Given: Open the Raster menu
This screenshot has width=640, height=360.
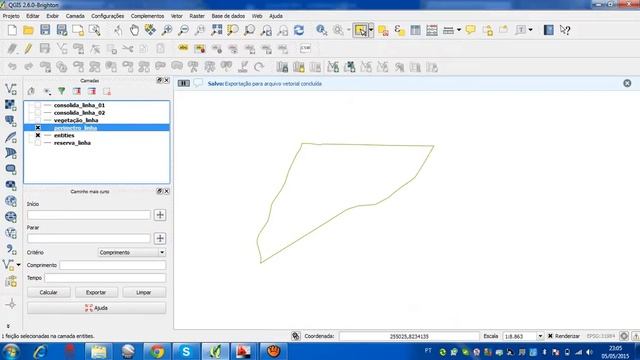Looking at the screenshot, I should point(197,16).
